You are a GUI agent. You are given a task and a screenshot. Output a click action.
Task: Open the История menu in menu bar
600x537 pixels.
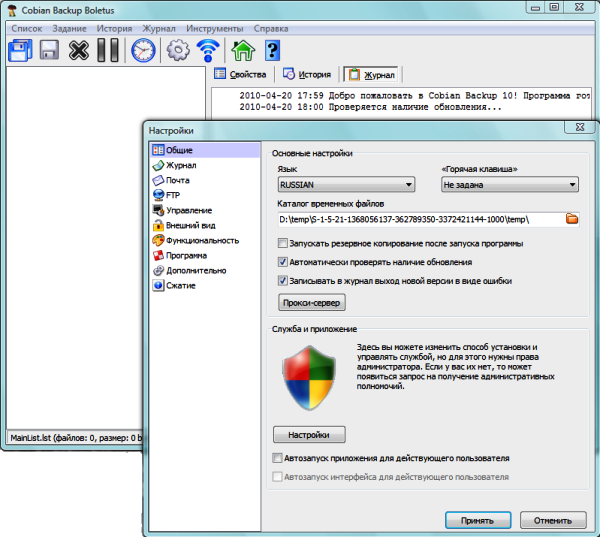click(x=114, y=29)
